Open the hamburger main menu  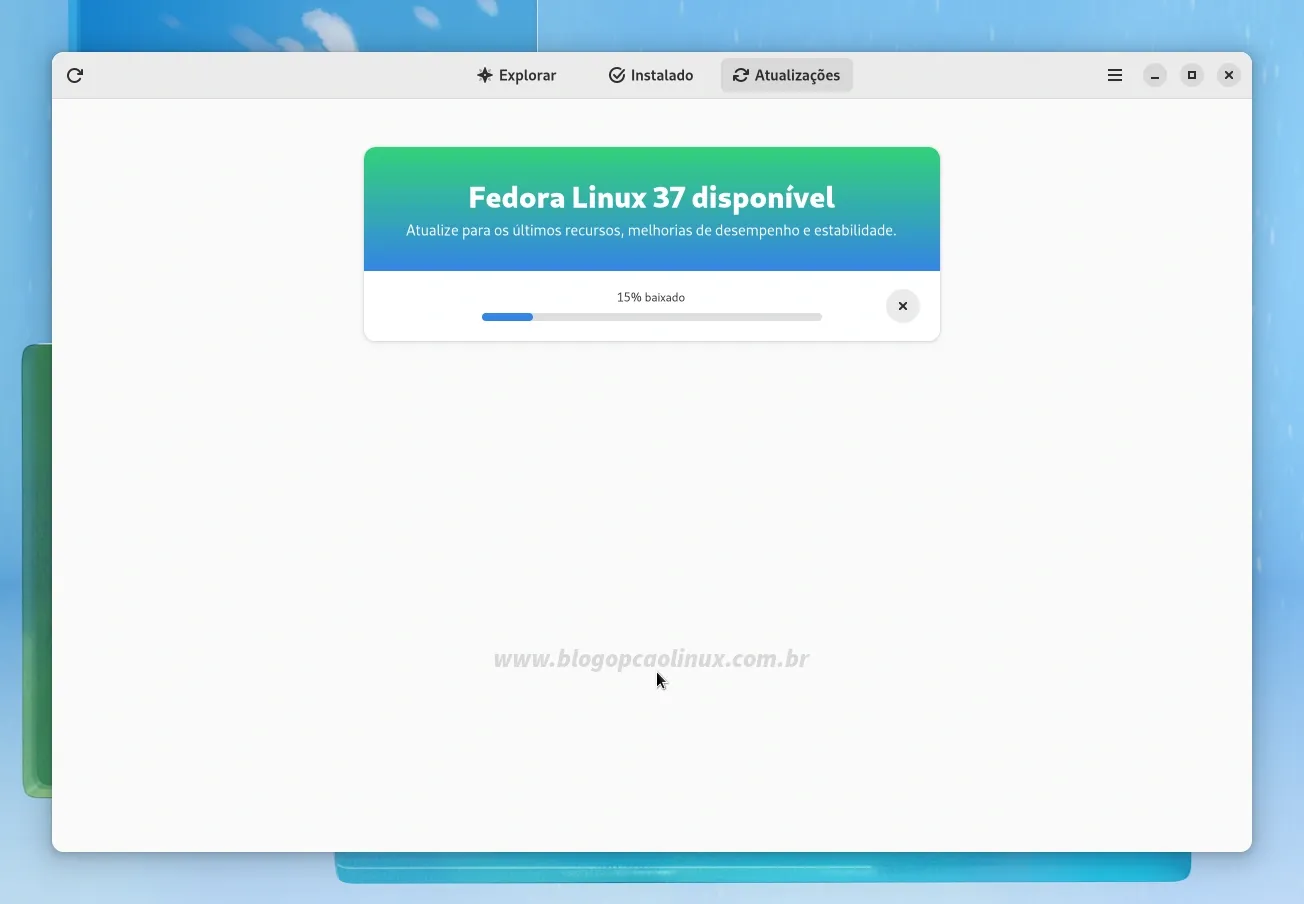(x=1115, y=75)
